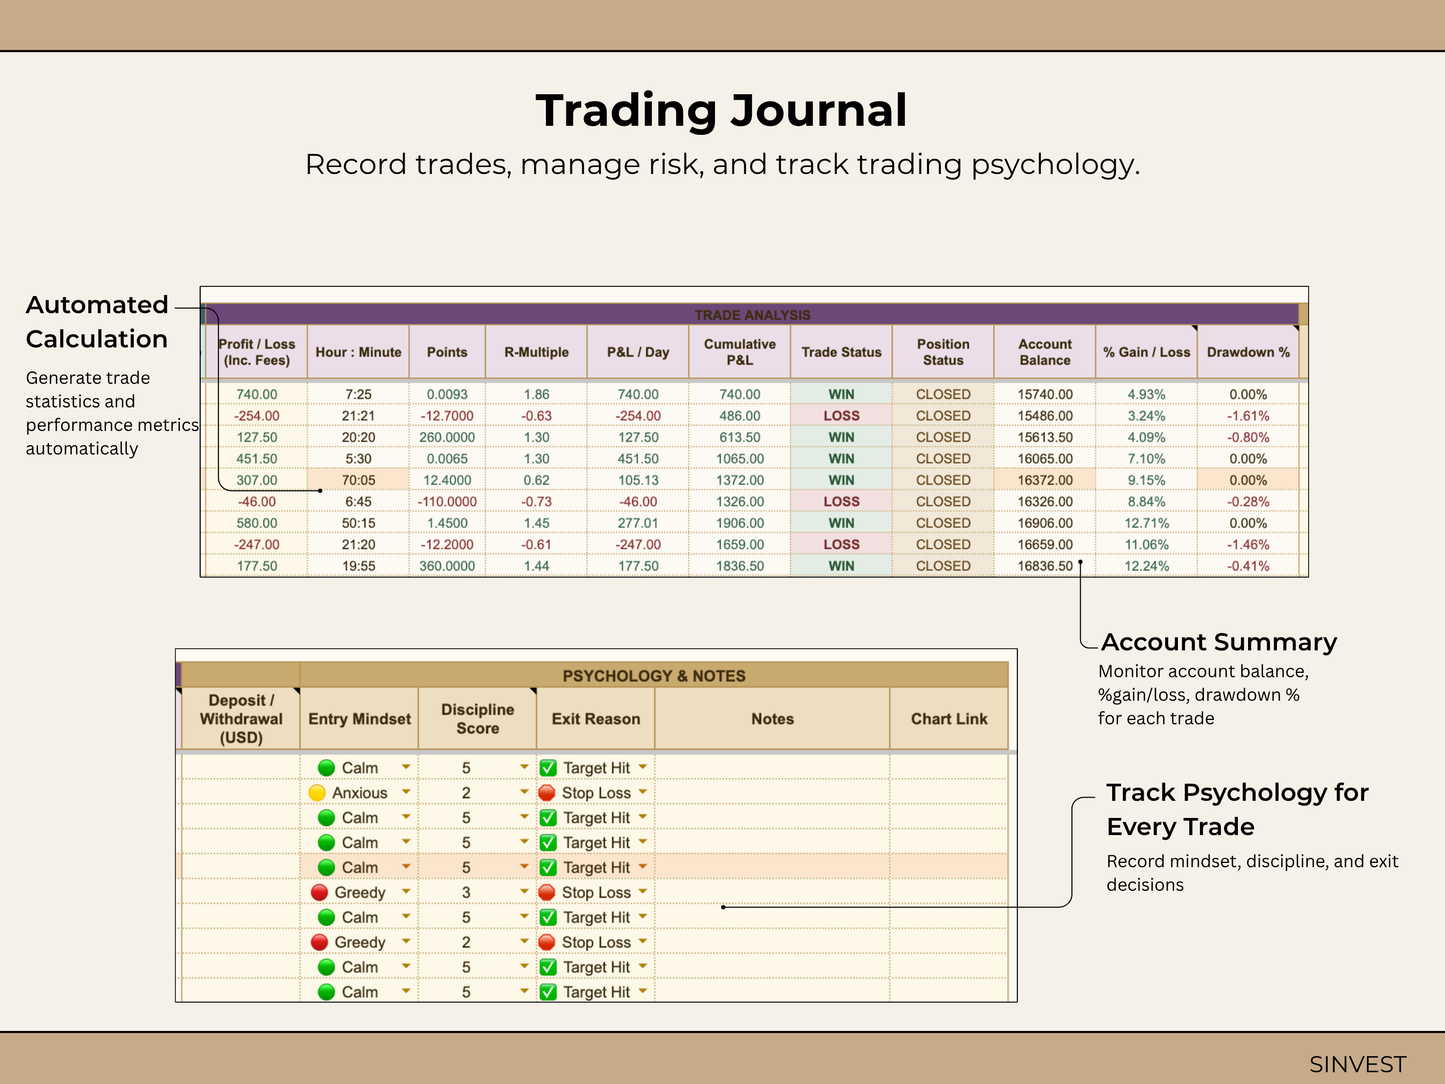
Task: Open the discipline score dropdown in Anxious row
Action: [524, 792]
